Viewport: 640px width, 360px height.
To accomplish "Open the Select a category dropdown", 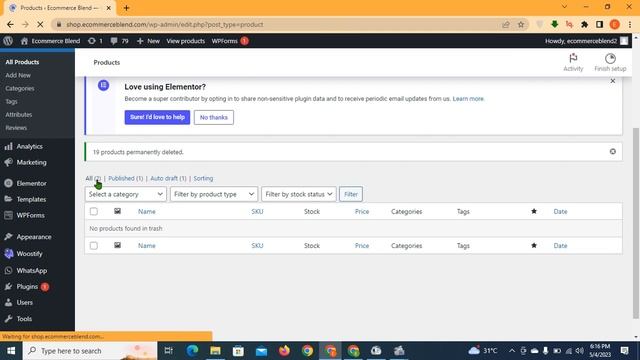I will pos(126,194).
